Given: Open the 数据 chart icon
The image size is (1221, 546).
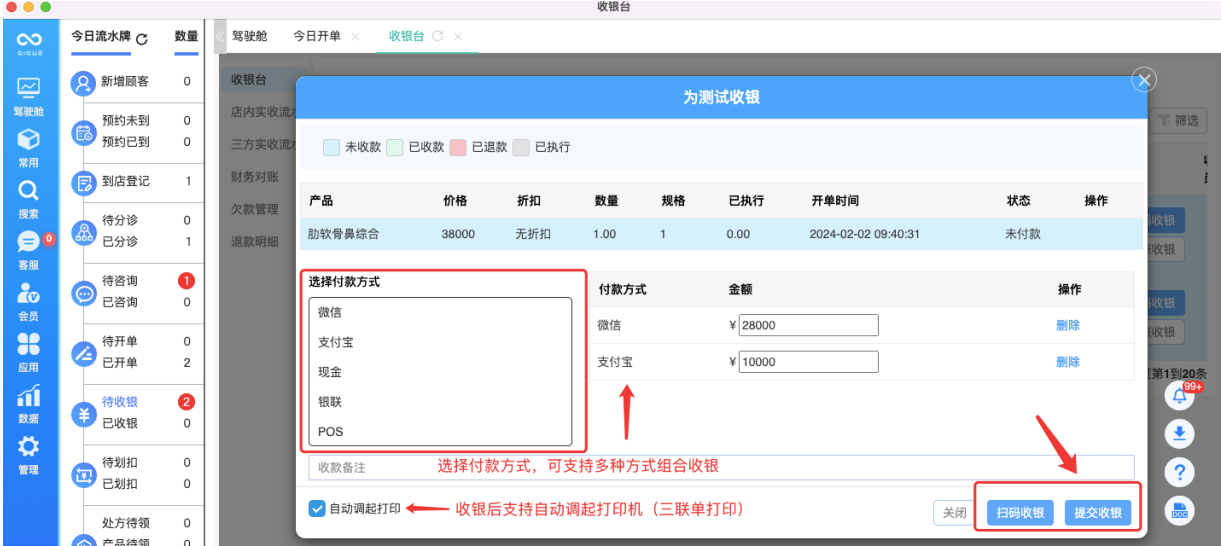Looking at the screenshot, I should (x=28, y=396).
